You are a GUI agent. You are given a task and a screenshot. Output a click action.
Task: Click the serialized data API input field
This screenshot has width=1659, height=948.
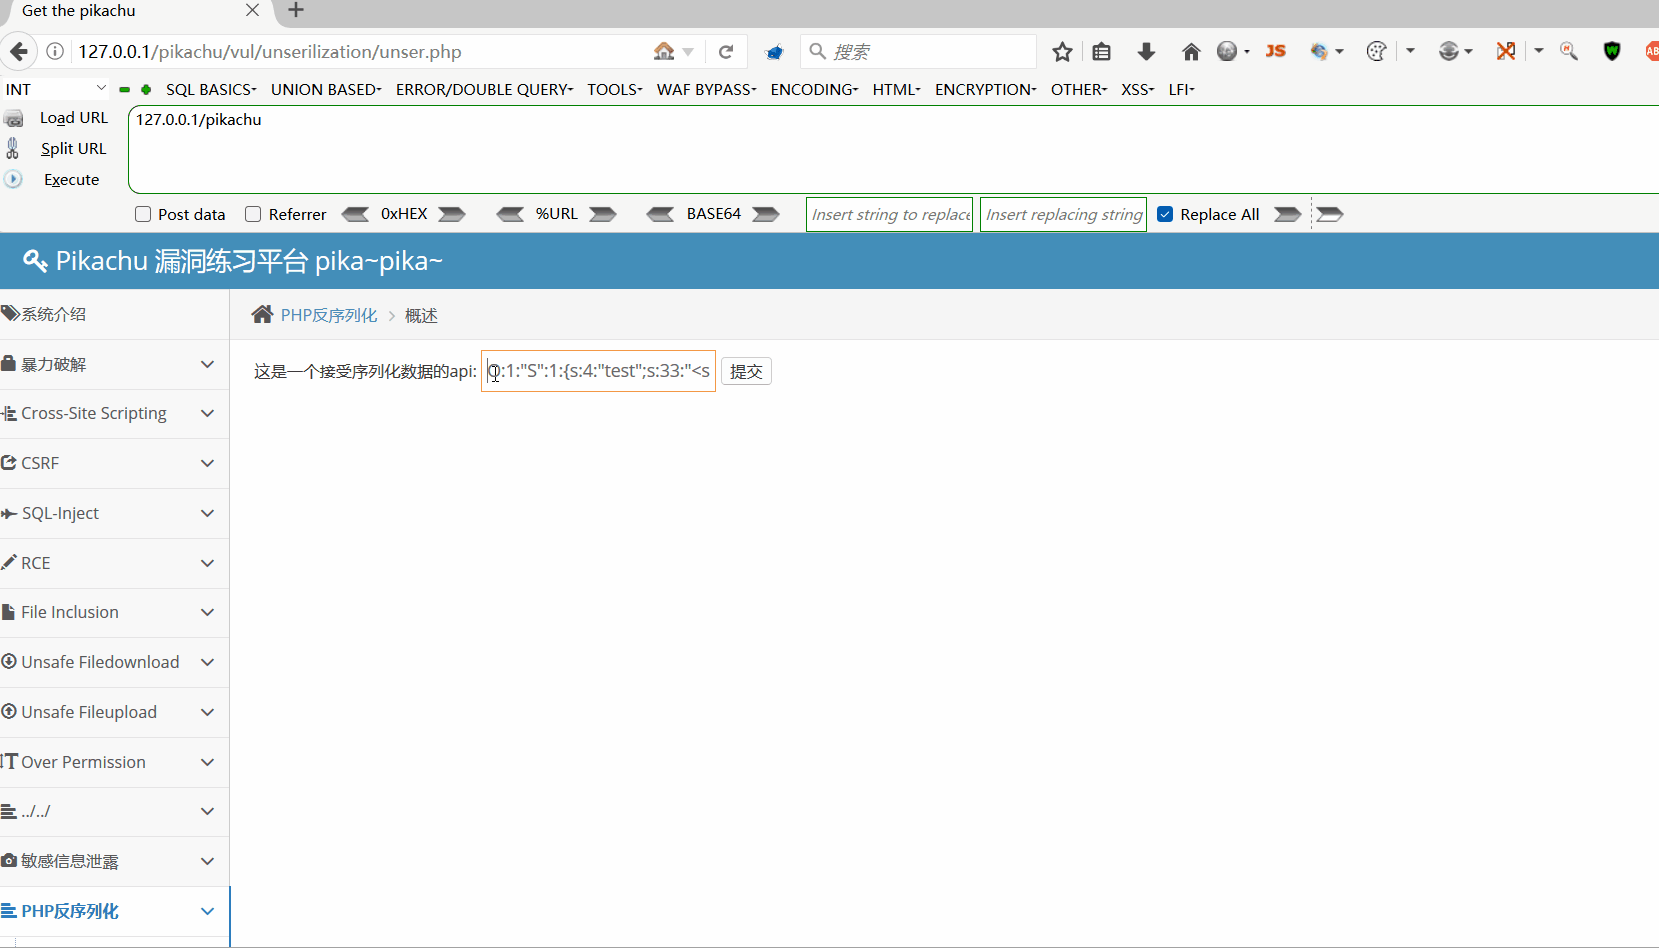[x=598, y=371]
